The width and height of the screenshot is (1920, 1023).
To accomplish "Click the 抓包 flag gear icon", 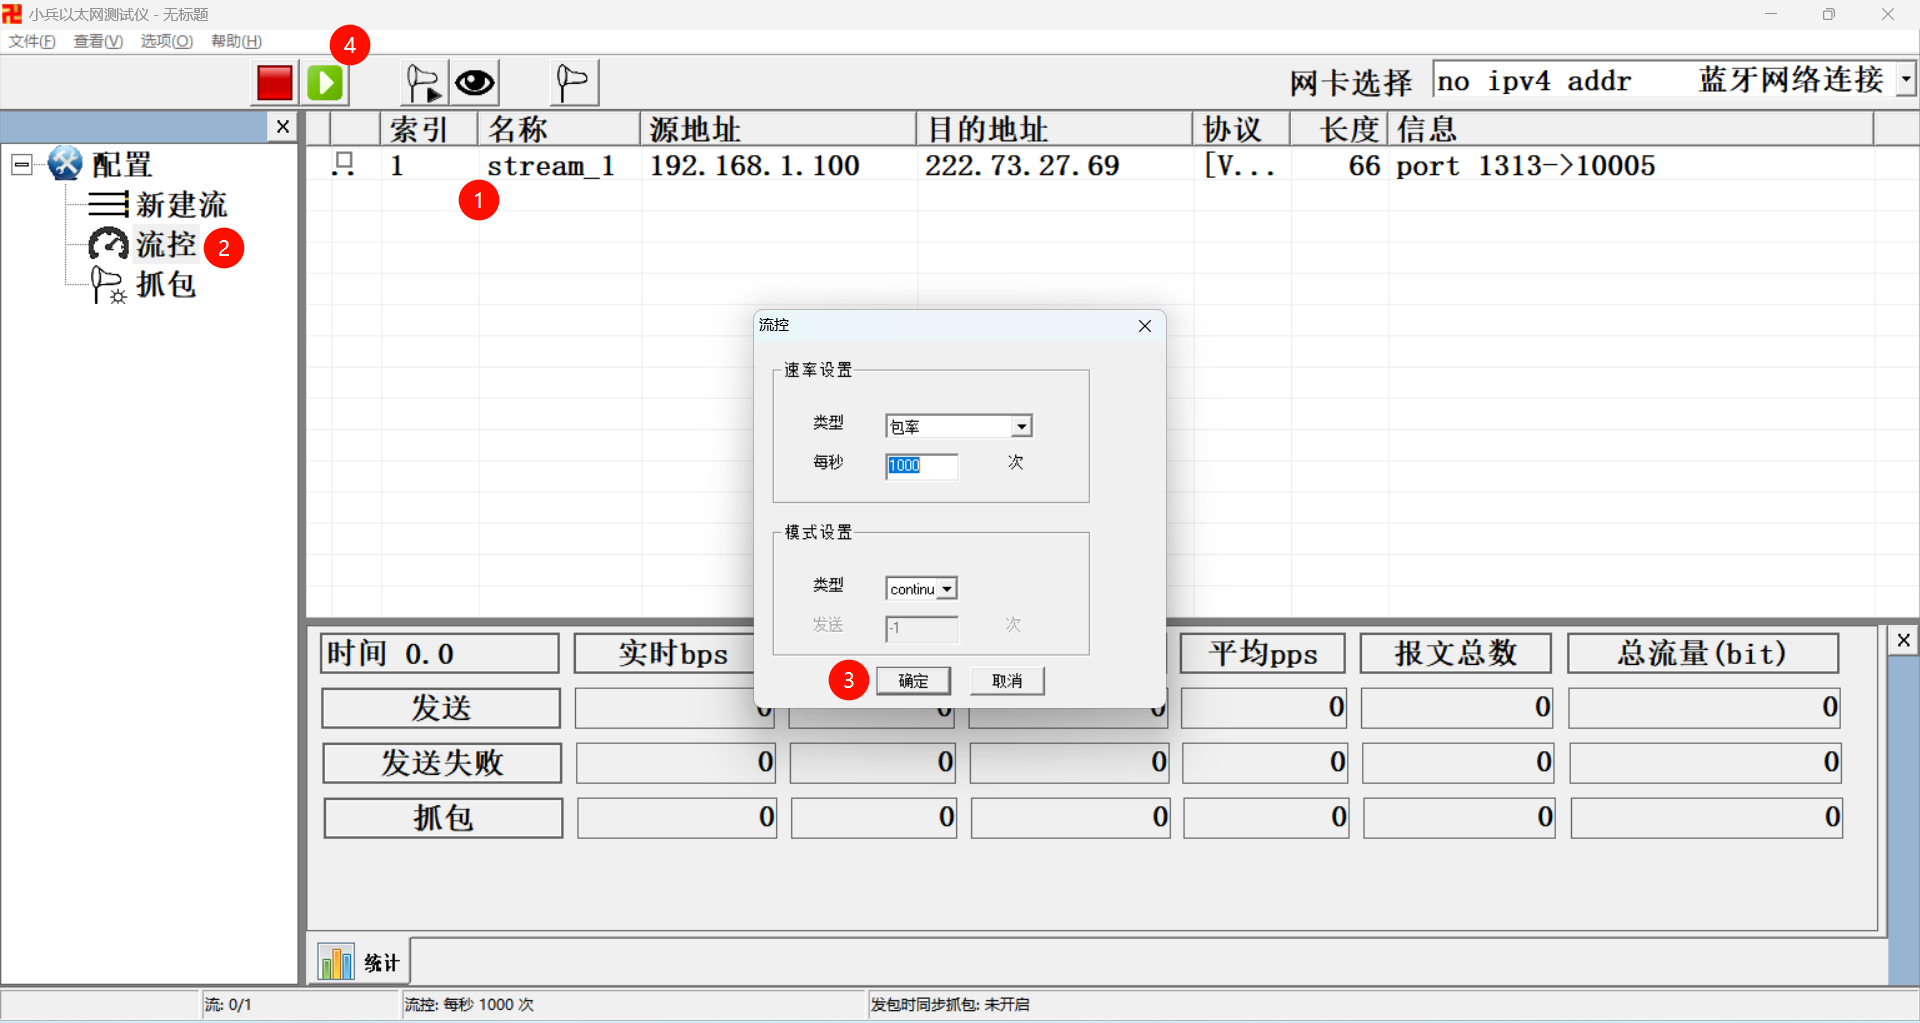I will coord(108,285).
